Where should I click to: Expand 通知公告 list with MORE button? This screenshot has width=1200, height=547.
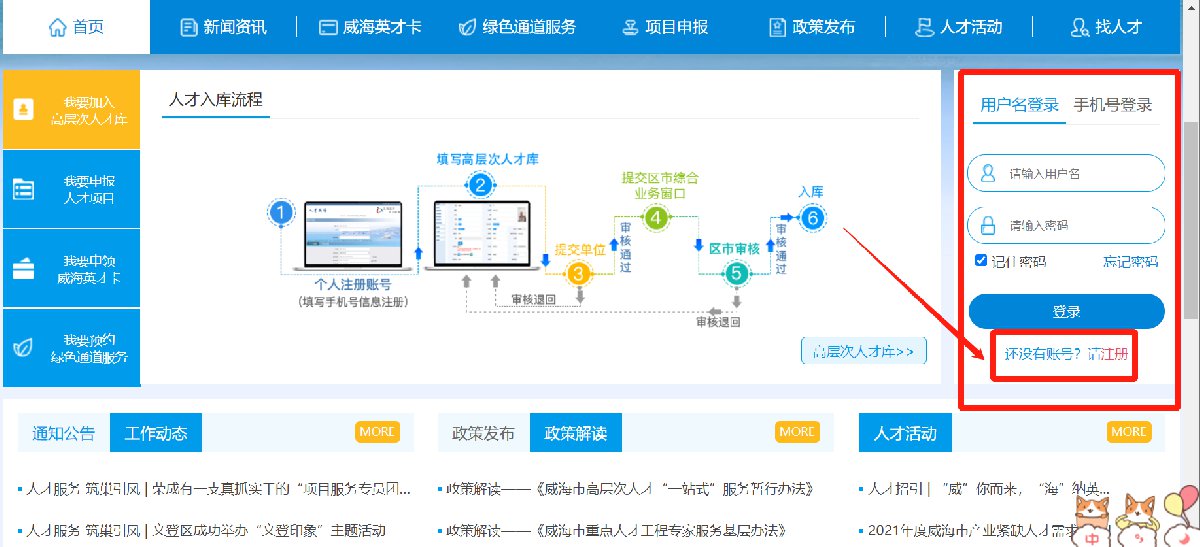[x=377, y=432]
